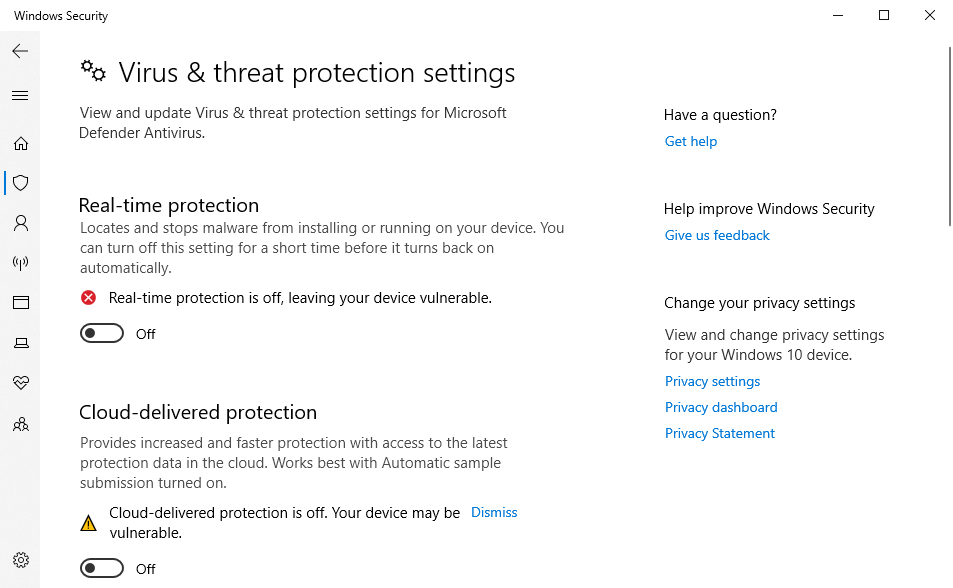Screen dimensions: 953x588
Task: Go back using the back arrow
Action: (x=20, y=51)
